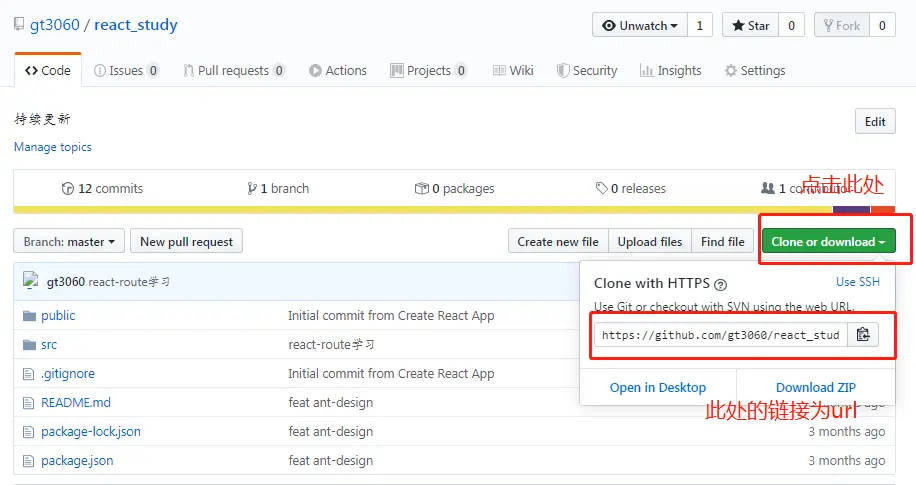Star the repository
916x485 pixels.
(x=750, y=25)
